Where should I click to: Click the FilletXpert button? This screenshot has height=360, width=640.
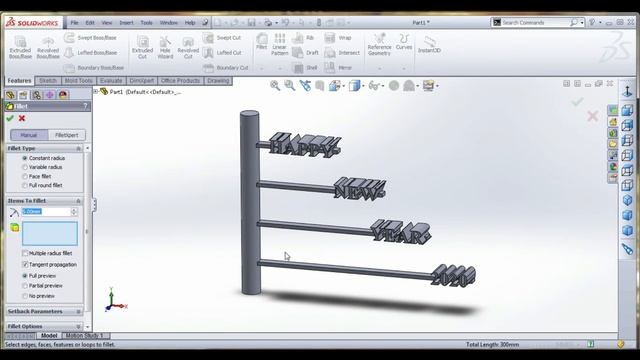pyautogui.click(x=67, y=135)
